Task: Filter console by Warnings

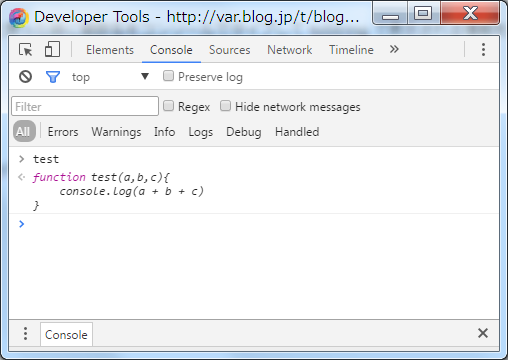Action: 116,132
